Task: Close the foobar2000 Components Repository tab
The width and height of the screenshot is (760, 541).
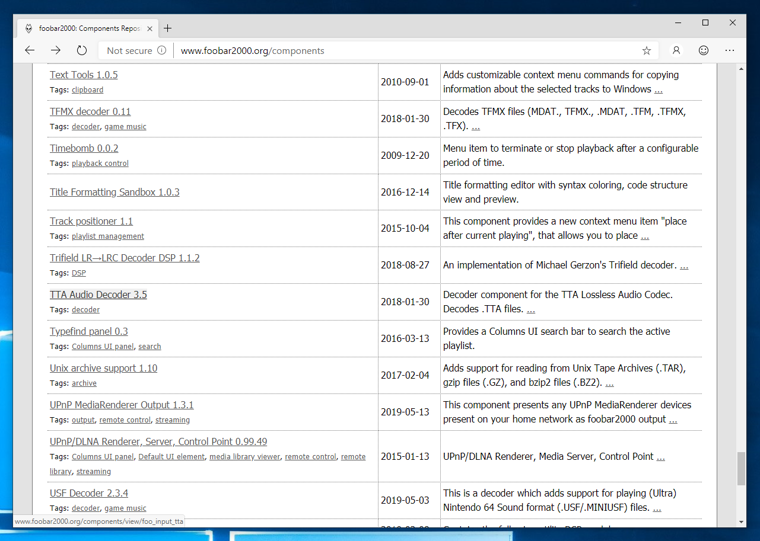Action: 150,29
